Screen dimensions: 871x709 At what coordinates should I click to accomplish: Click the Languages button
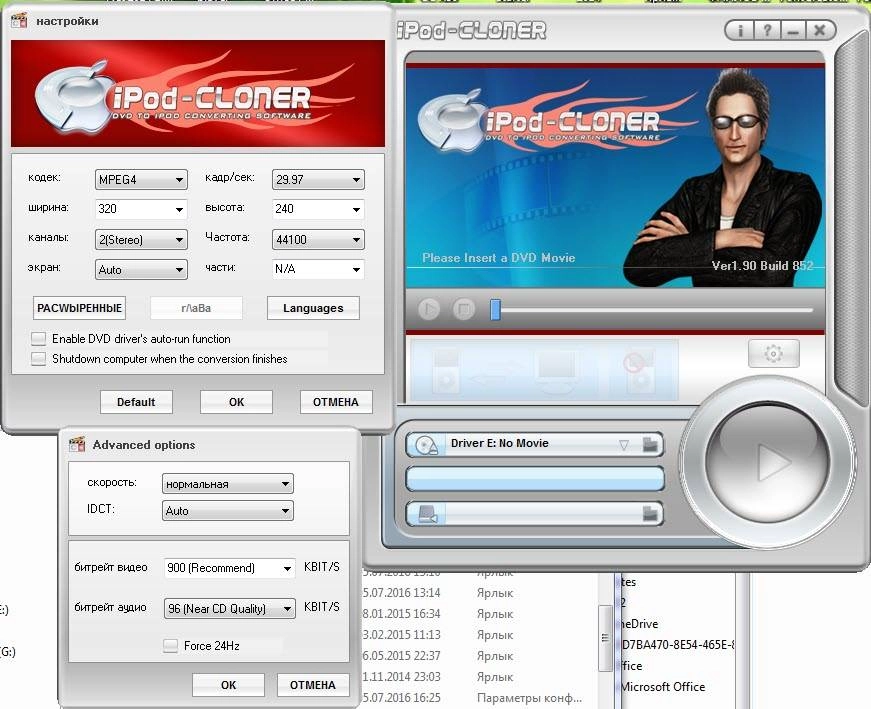coord(313,308)
